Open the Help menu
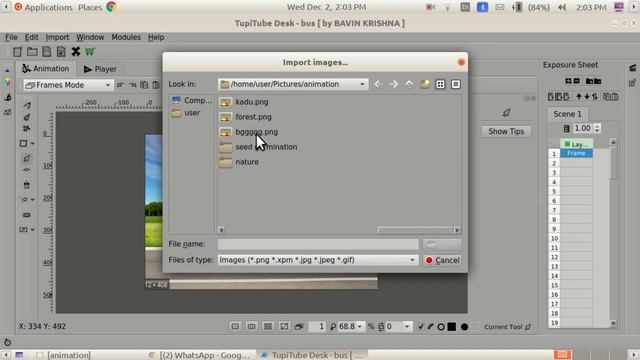The height and width of the screenshot is (360, 640). tap(156, 37)
